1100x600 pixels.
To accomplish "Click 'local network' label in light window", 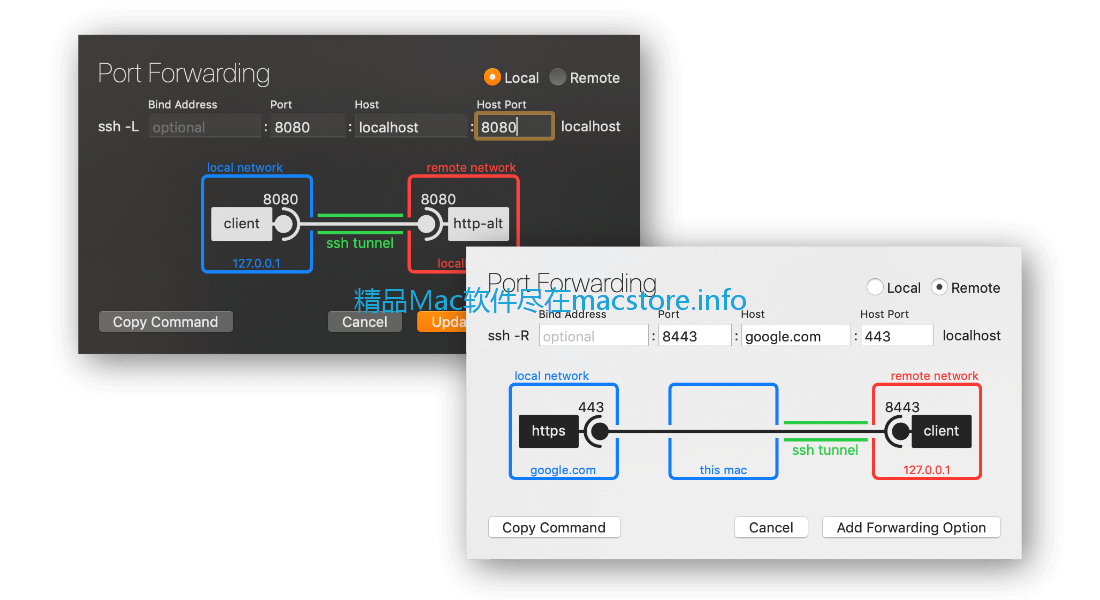I will coord(552,376).
